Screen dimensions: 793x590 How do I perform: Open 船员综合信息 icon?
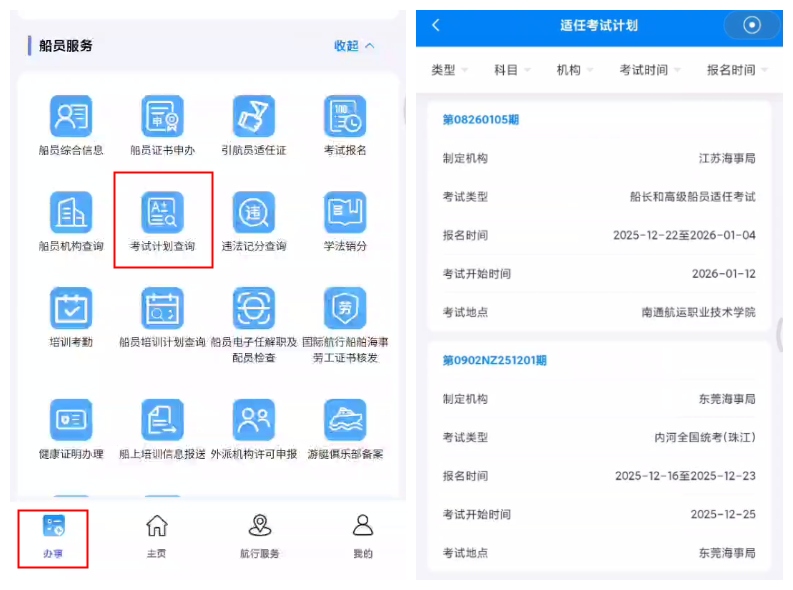pos(71,117)
